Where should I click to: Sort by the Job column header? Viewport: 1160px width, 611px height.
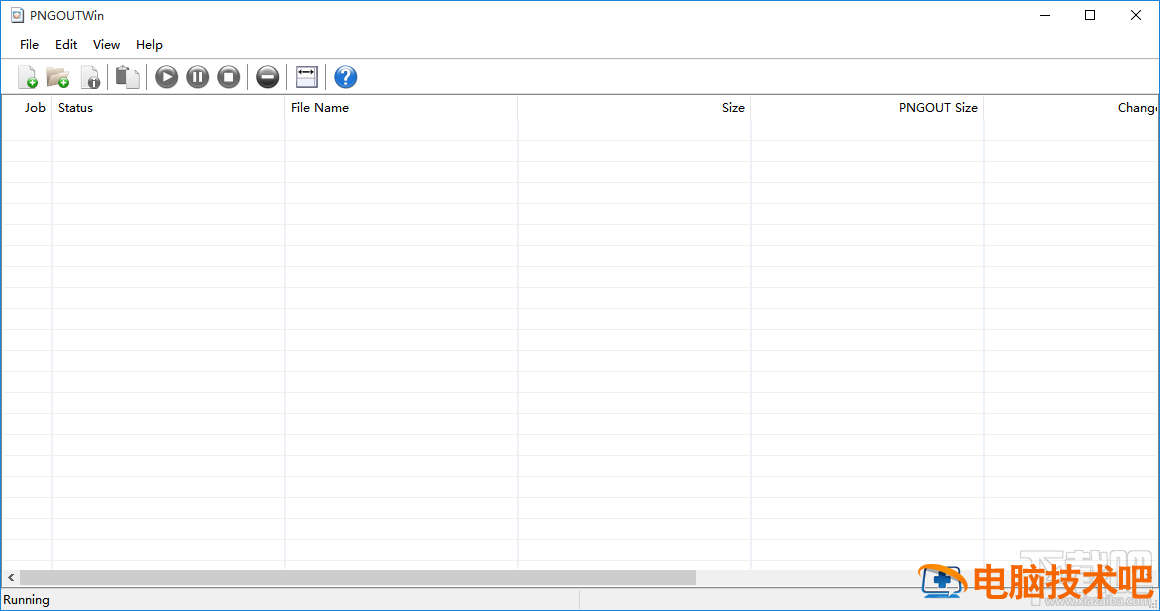pos(27,108)
